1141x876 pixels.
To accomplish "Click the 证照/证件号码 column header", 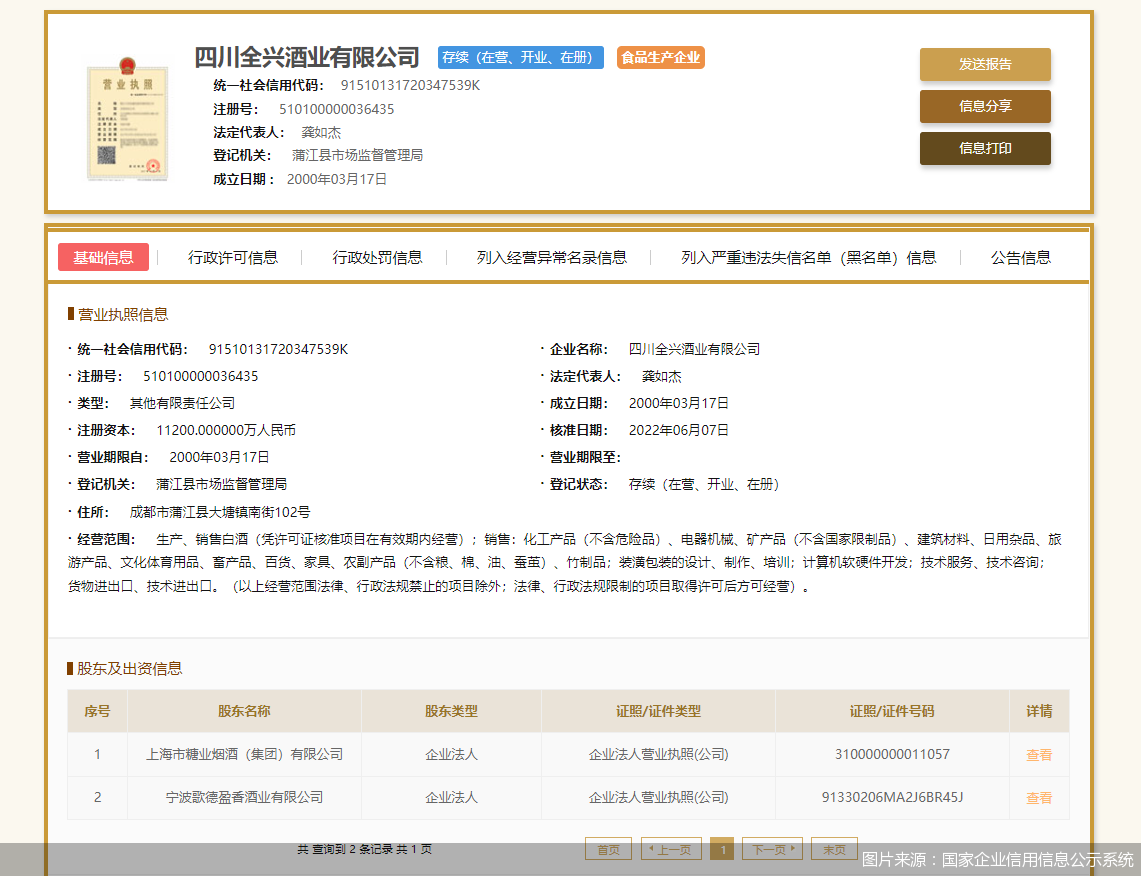I will 892,711.
